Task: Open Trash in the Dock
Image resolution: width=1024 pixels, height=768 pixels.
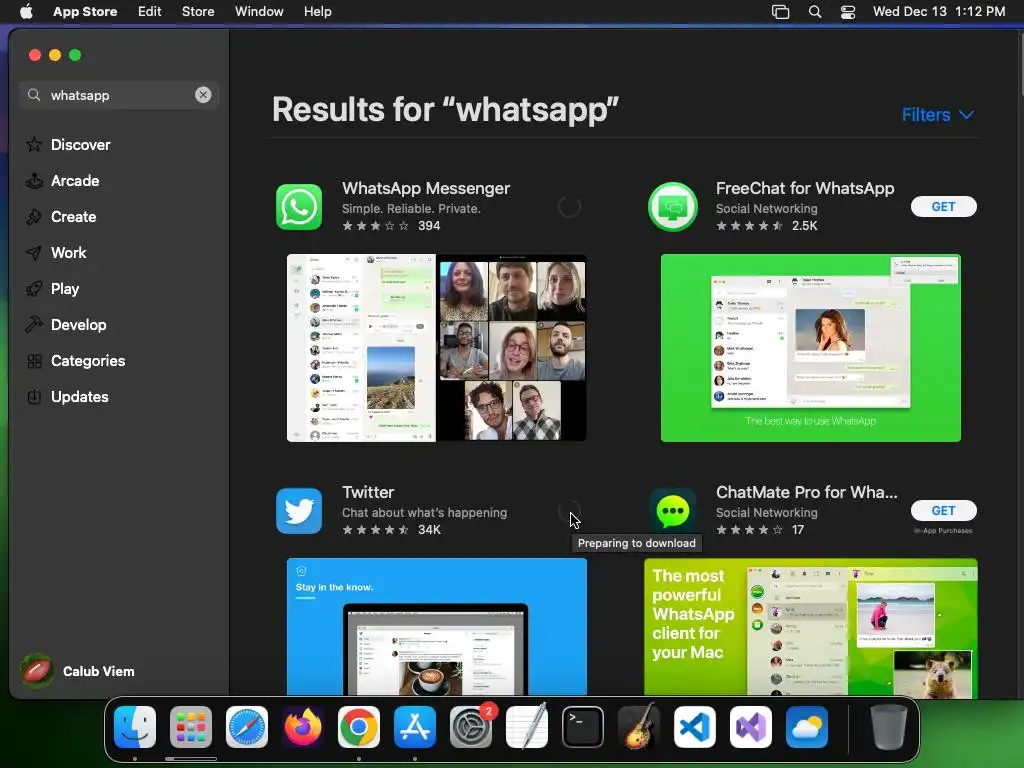Action: point(889,727)
